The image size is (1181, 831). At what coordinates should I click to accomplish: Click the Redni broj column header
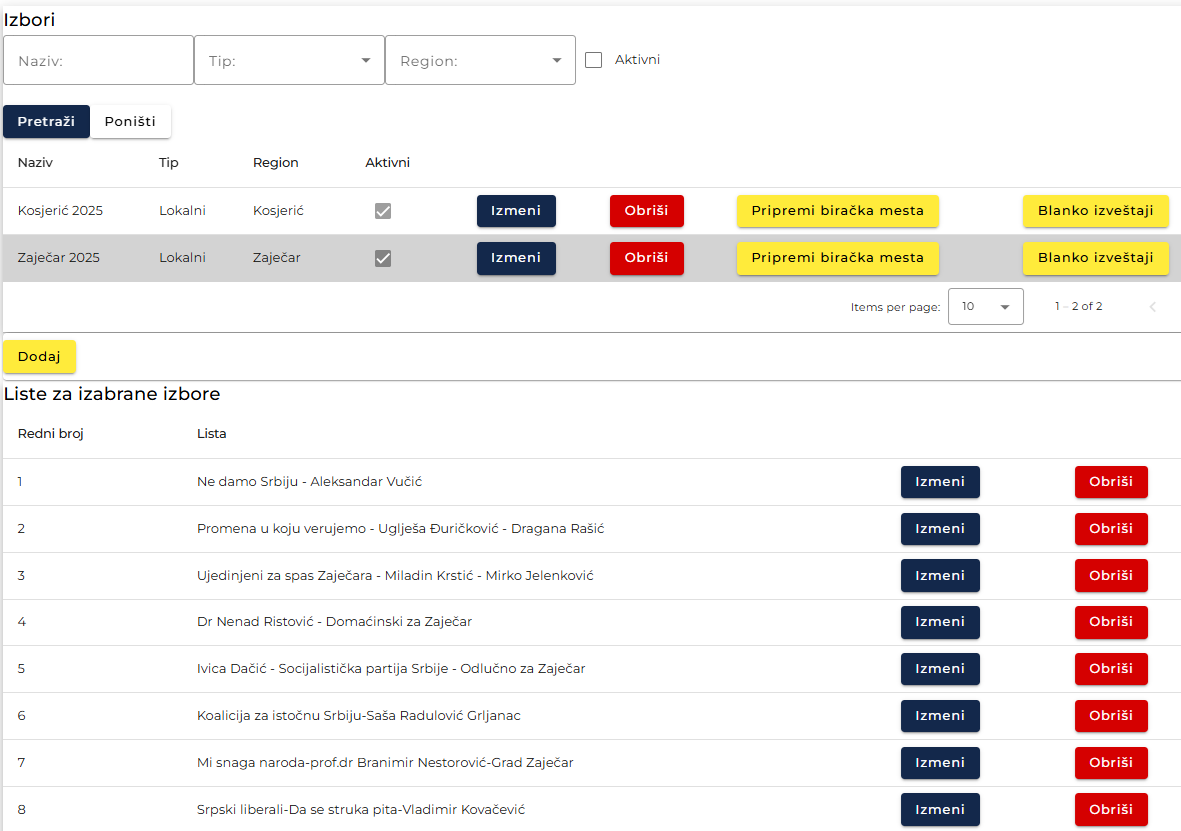(50, 434)
